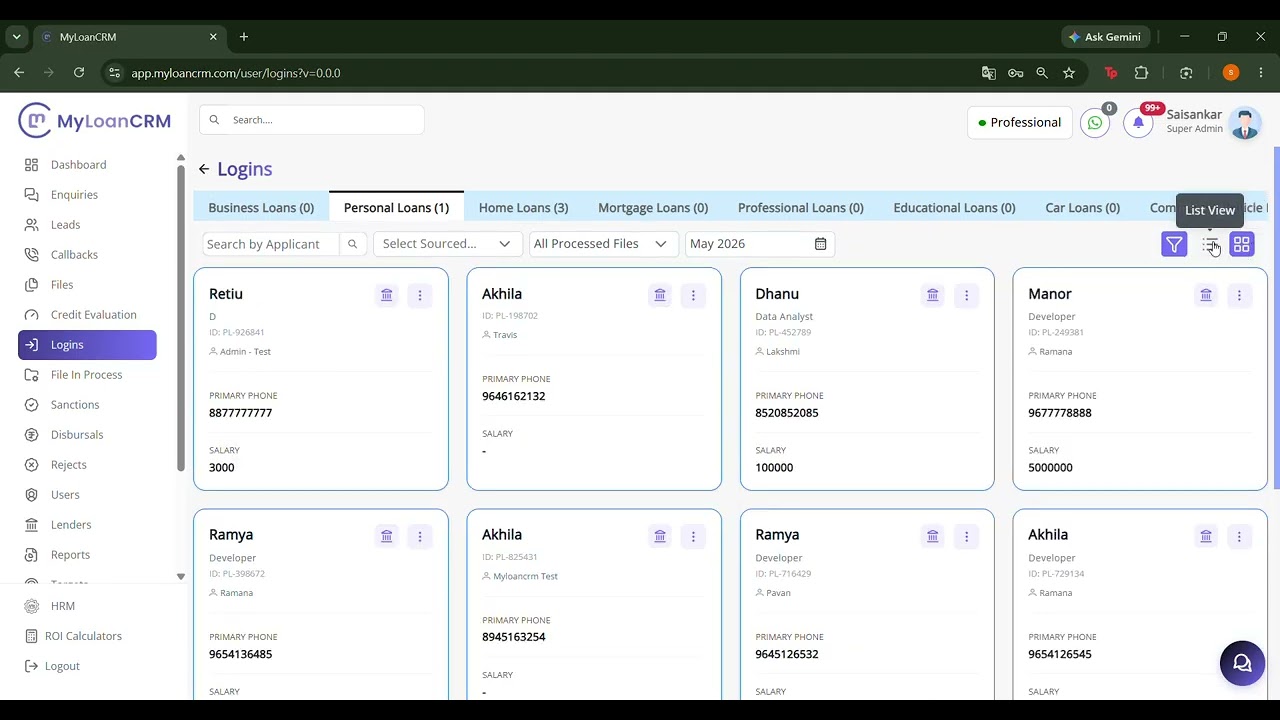1280x720 pixels.
Task: Click the ROI Calculators icon
Action: click(32, 636)
